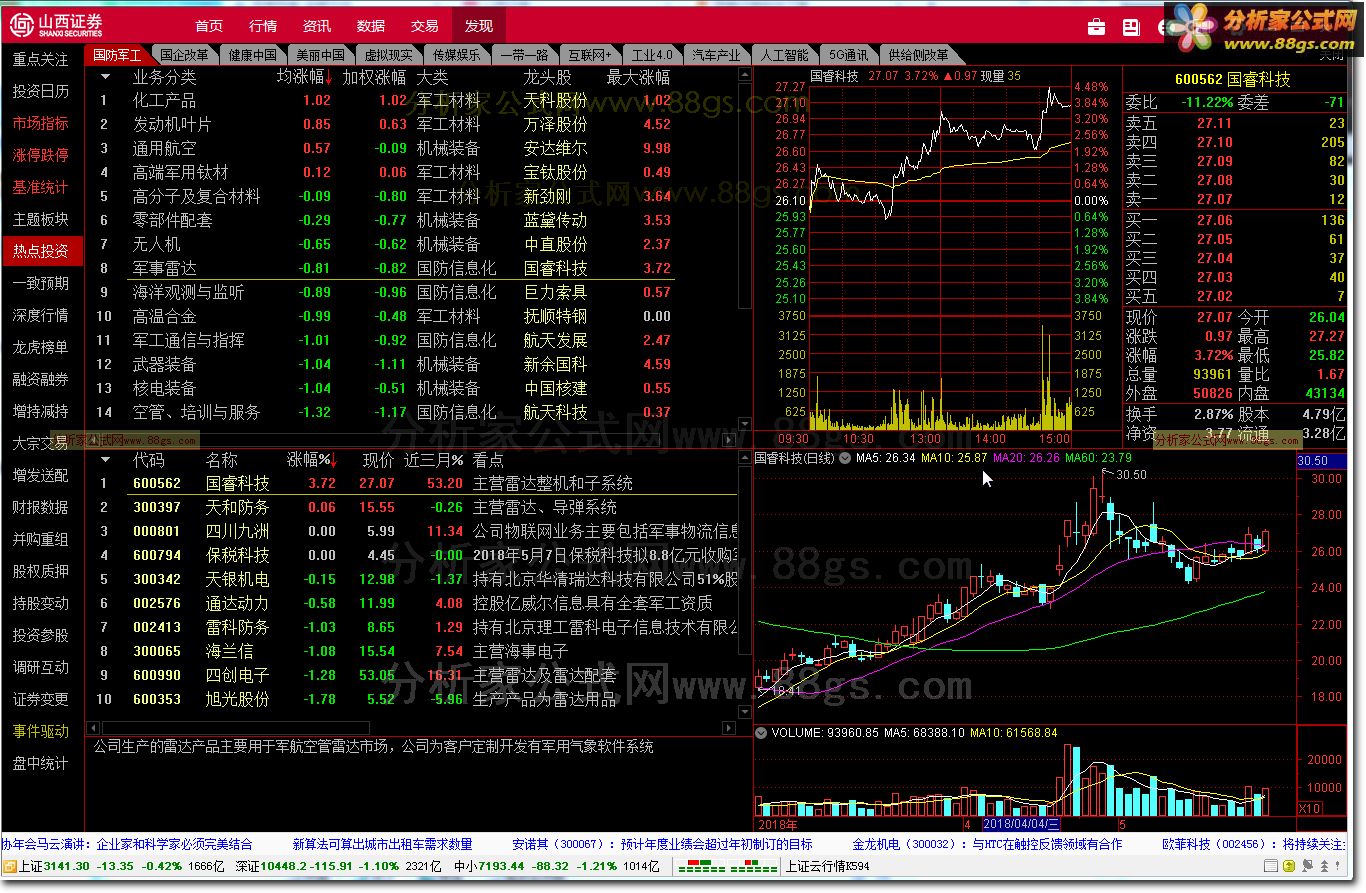Screen dimensions: 1366x893
Task: Select 盘中统计 in left sidebar
Action: [x=41, y=763]
